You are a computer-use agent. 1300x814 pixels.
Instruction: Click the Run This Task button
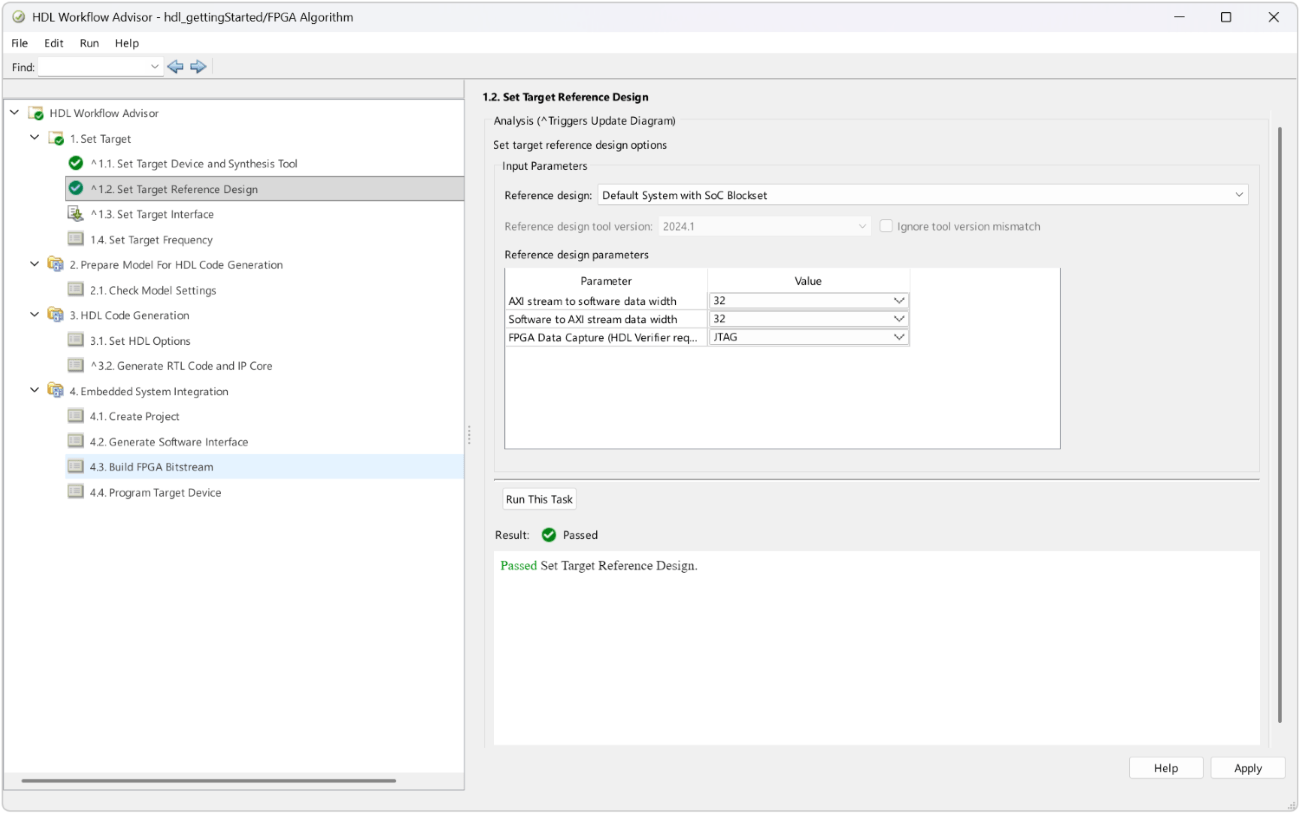tap(539, 499)
